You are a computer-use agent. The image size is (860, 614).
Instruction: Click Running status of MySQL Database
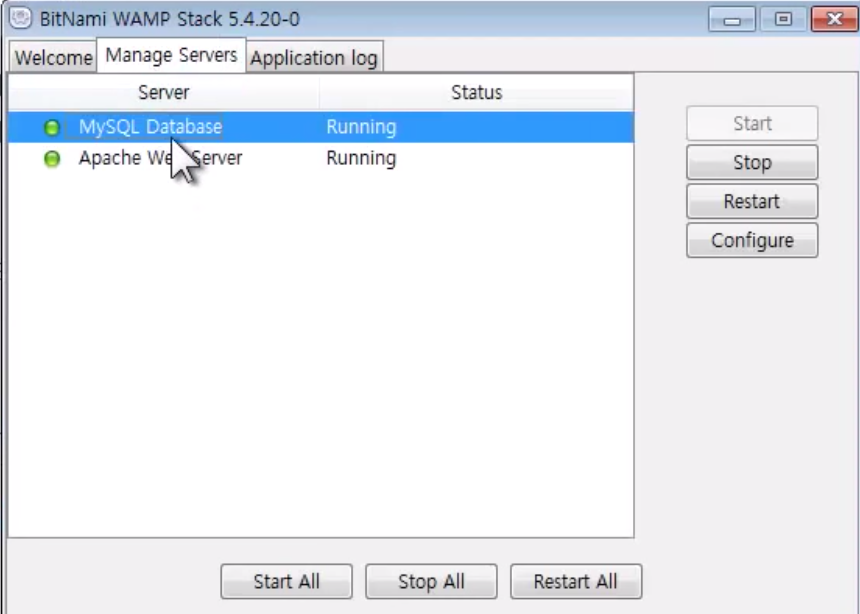click(361, 127)
